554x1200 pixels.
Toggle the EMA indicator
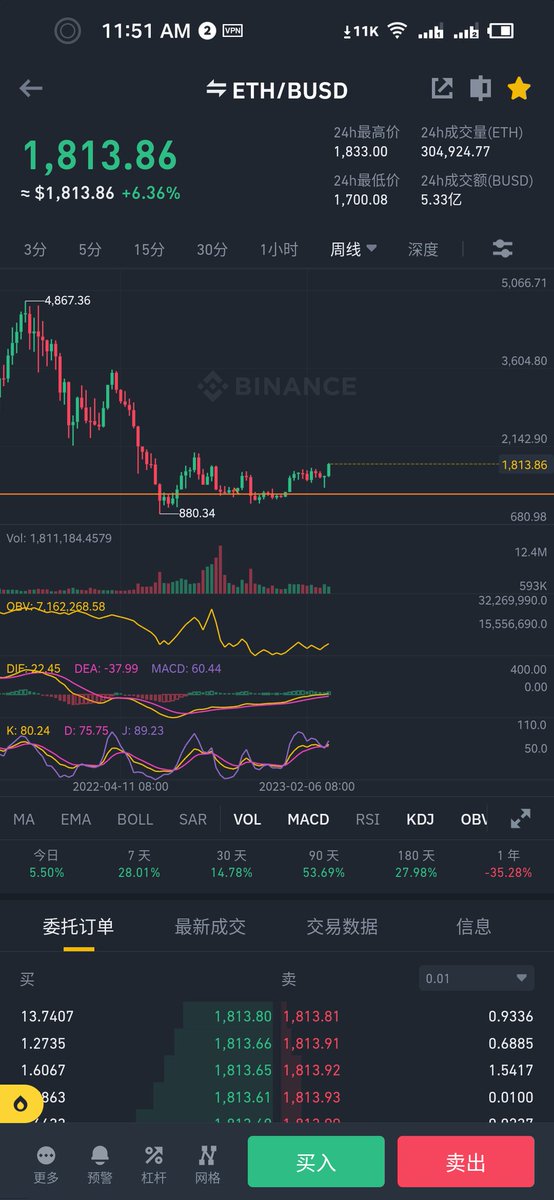tap(76, 819)
